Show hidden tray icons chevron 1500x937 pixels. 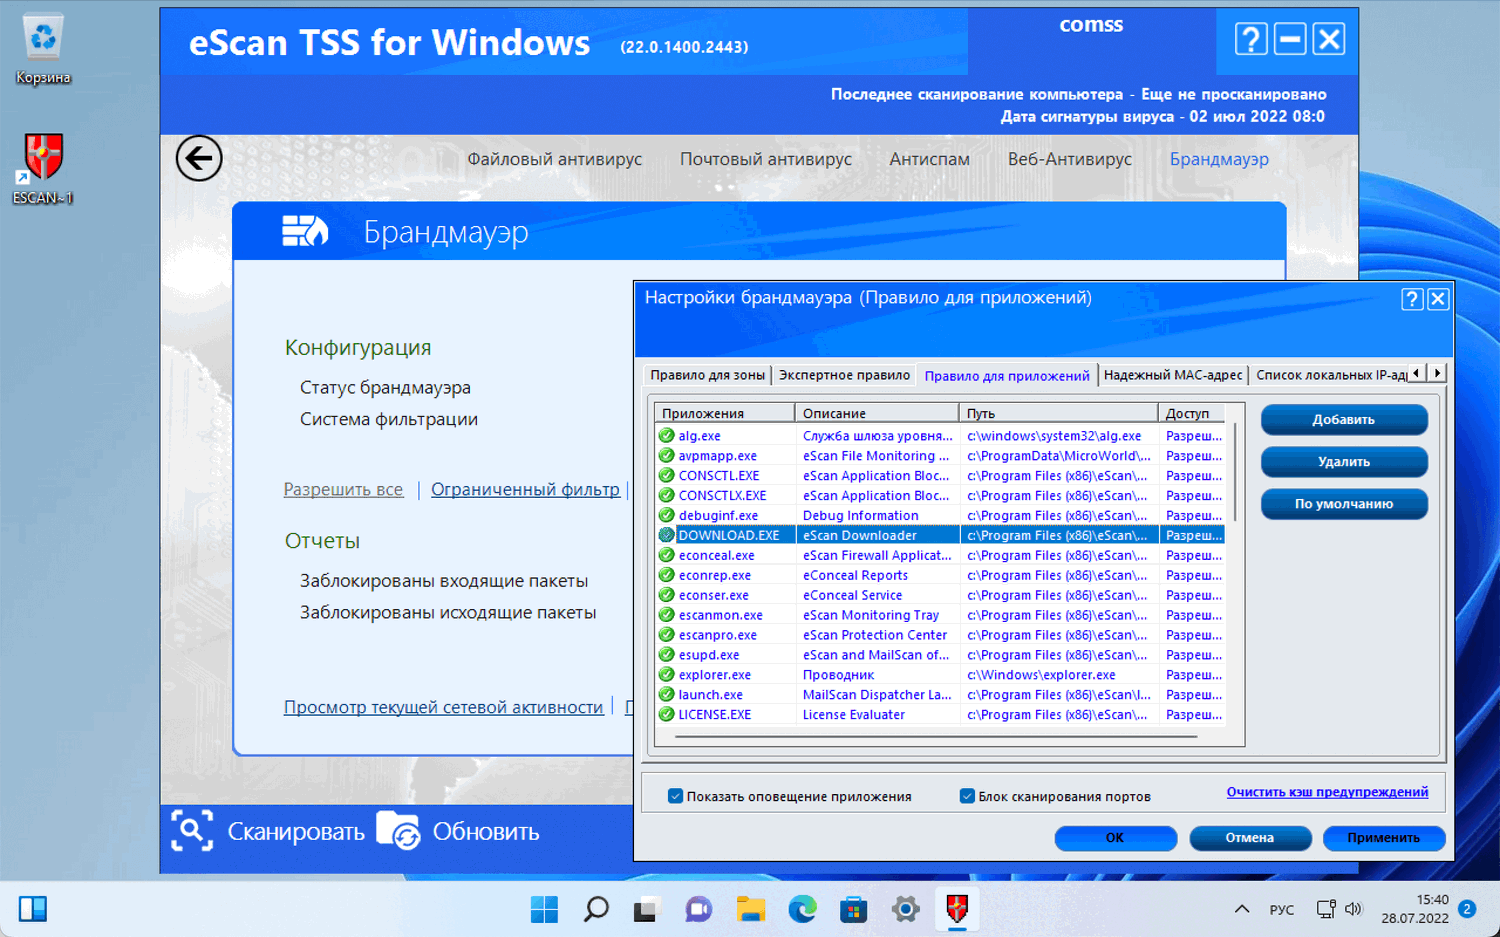[x=1242, y=909]
